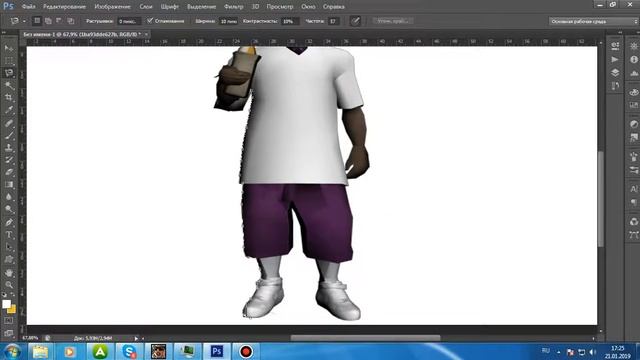Open the Окно menu
This screenshot has height=360, width=640.
(x=308, y=7)
